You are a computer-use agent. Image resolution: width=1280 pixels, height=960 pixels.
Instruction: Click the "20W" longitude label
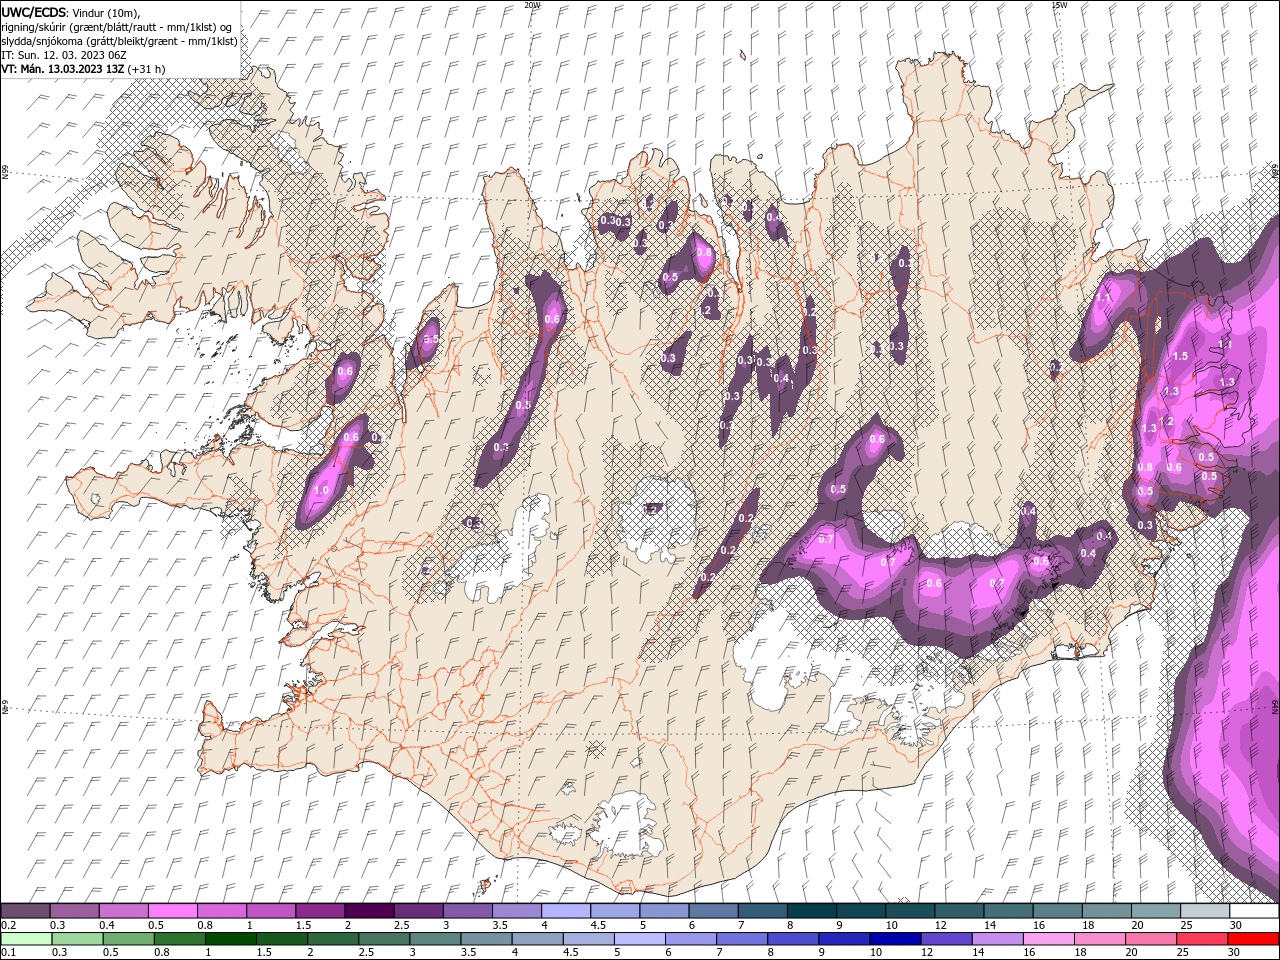[x=532, y=4]
